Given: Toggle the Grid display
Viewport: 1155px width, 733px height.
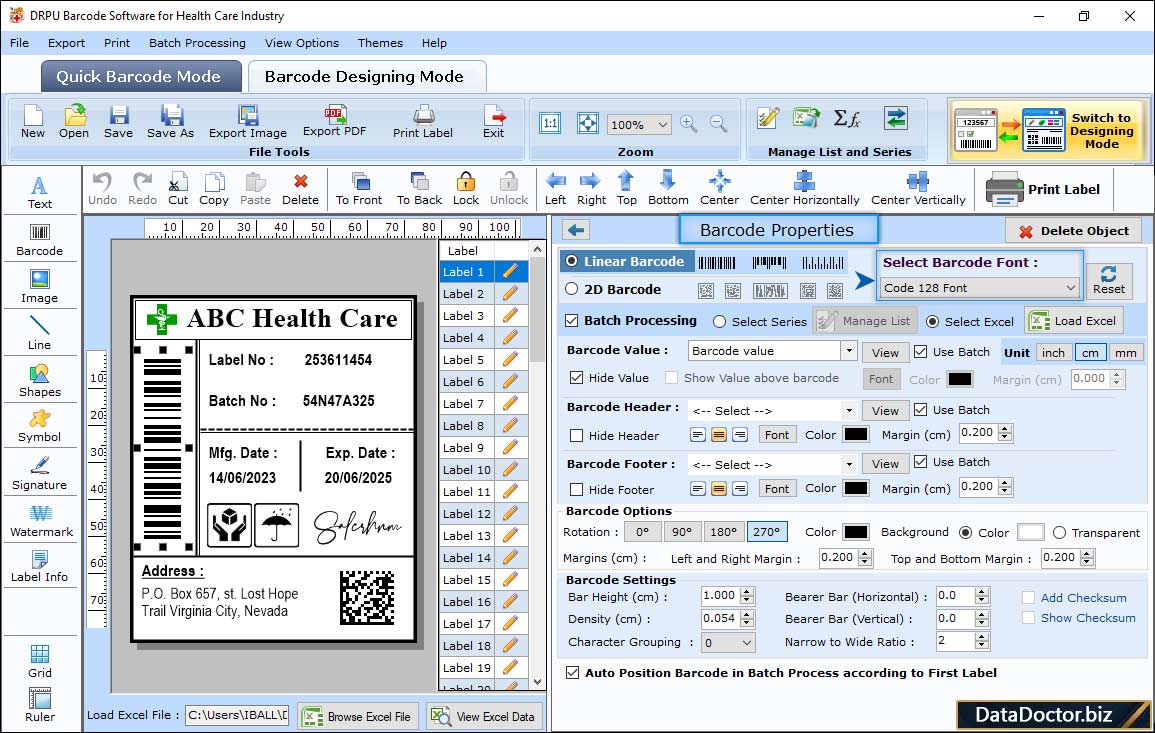Looking at the screenshot, I should pyautogui.click(x=40, y=661).
